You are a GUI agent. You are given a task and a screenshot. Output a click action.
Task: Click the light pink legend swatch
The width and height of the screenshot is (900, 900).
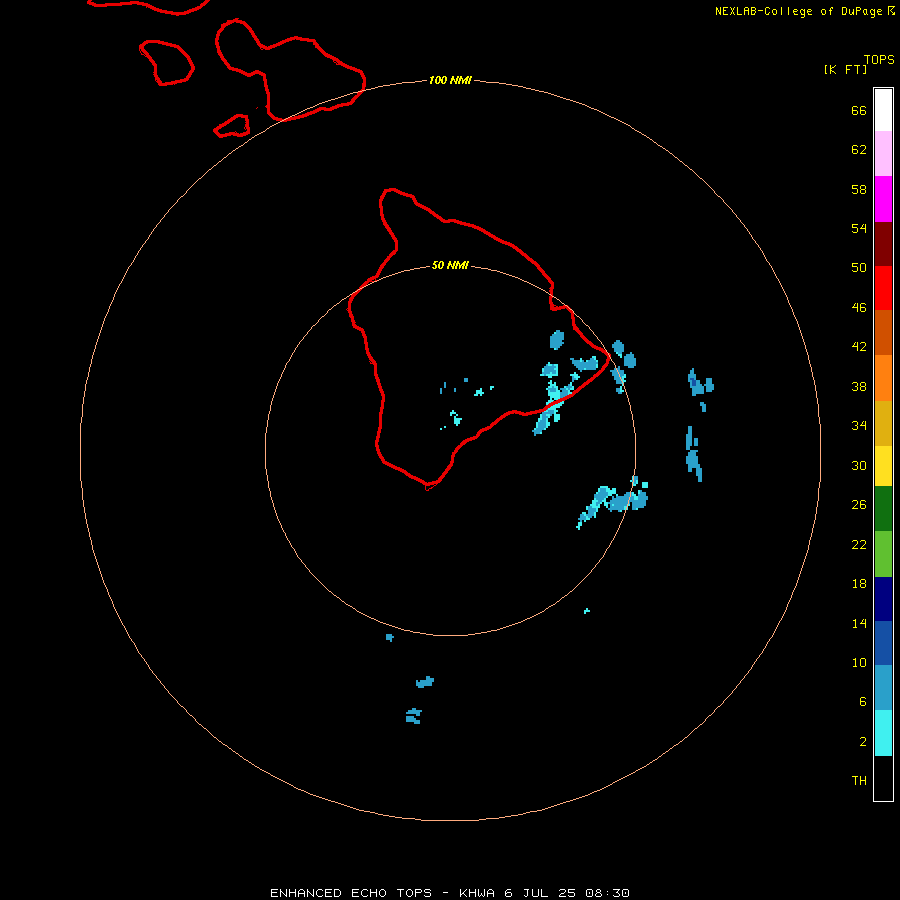[883, 154]
